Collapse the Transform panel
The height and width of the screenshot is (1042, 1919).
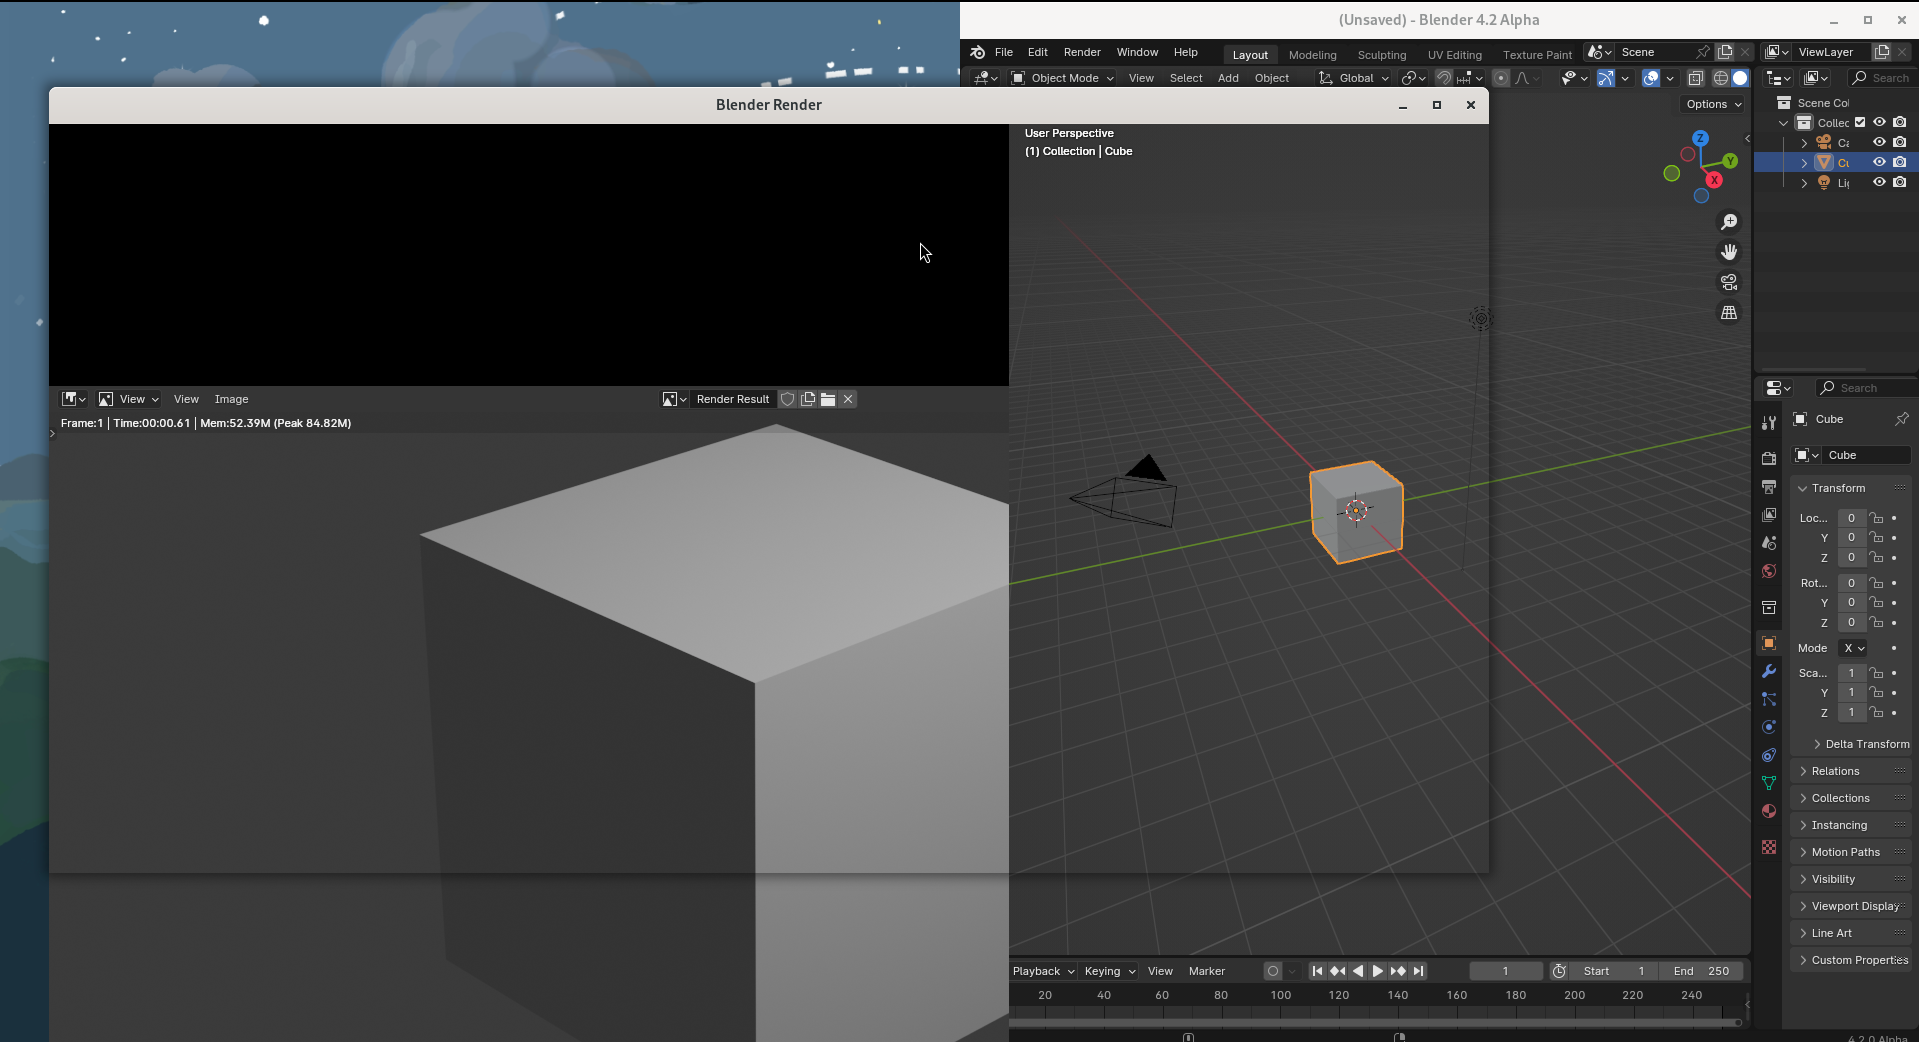tap(1838, 488)
